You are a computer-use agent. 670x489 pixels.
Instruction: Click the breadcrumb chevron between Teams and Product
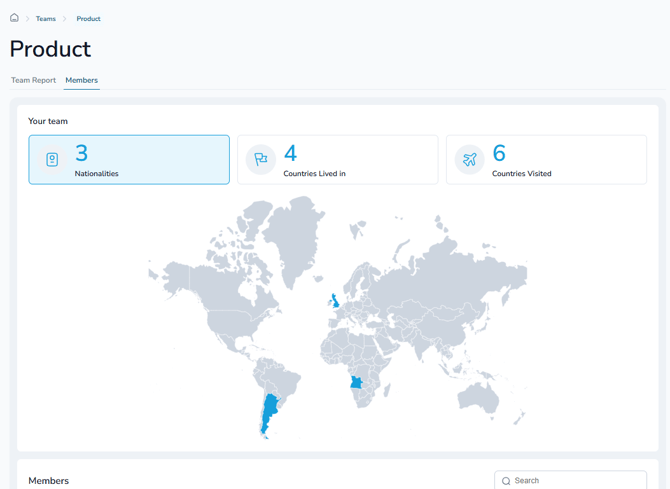click(65, 19)
